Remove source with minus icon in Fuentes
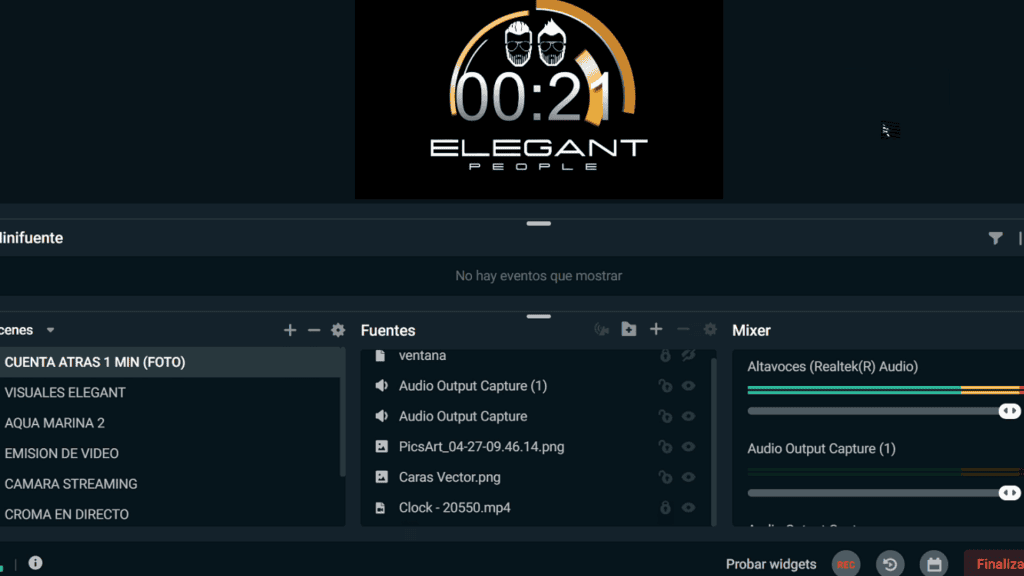 (x=683, y=330)
